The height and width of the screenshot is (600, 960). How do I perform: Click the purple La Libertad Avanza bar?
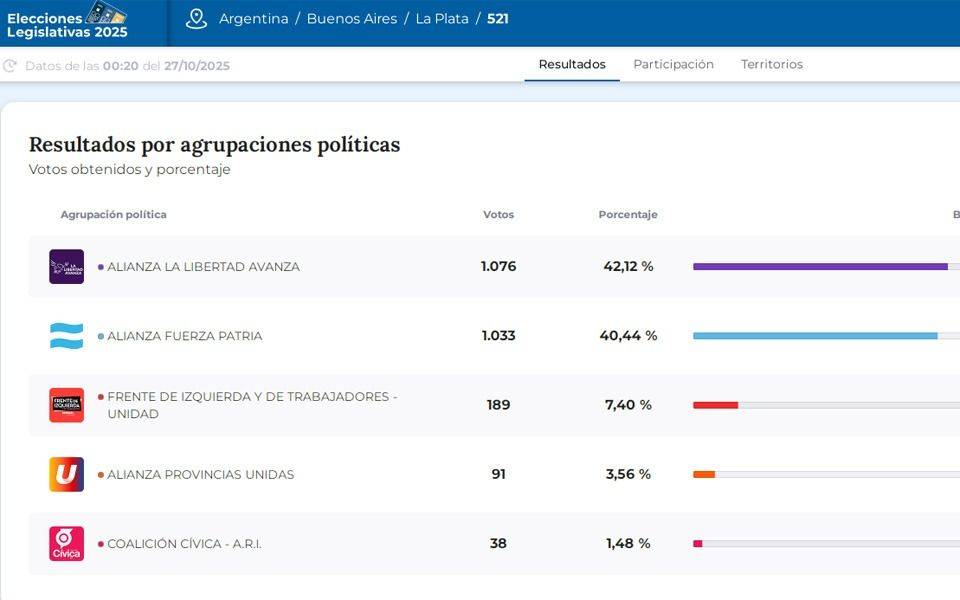[820, 267]
